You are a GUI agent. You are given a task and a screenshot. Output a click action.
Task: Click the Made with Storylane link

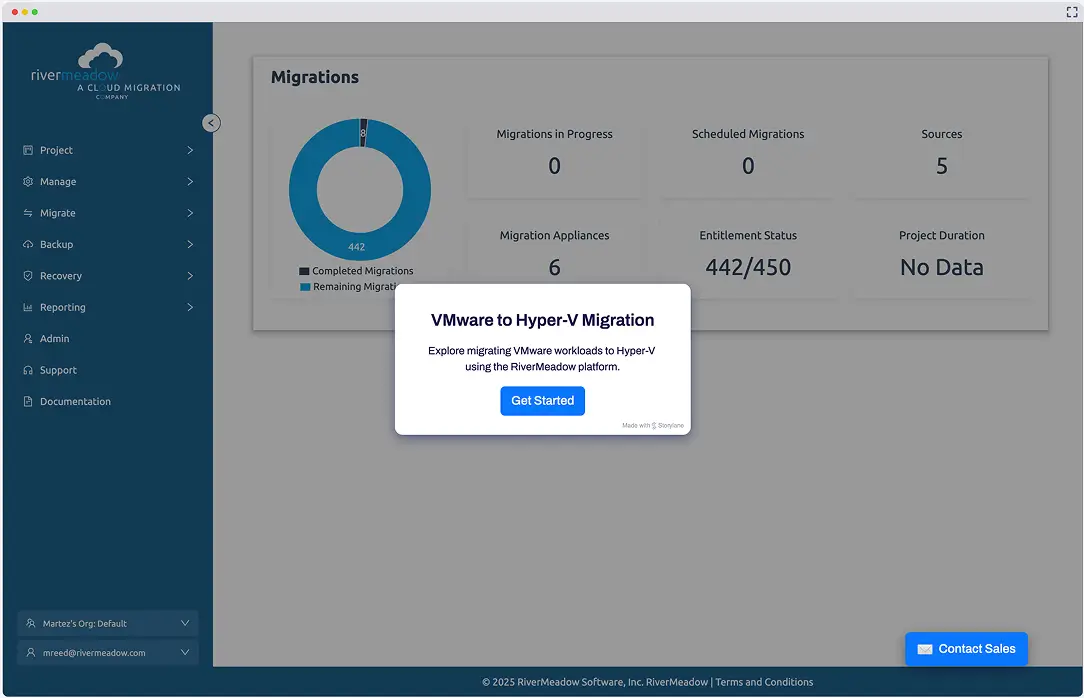click(653, 426)
